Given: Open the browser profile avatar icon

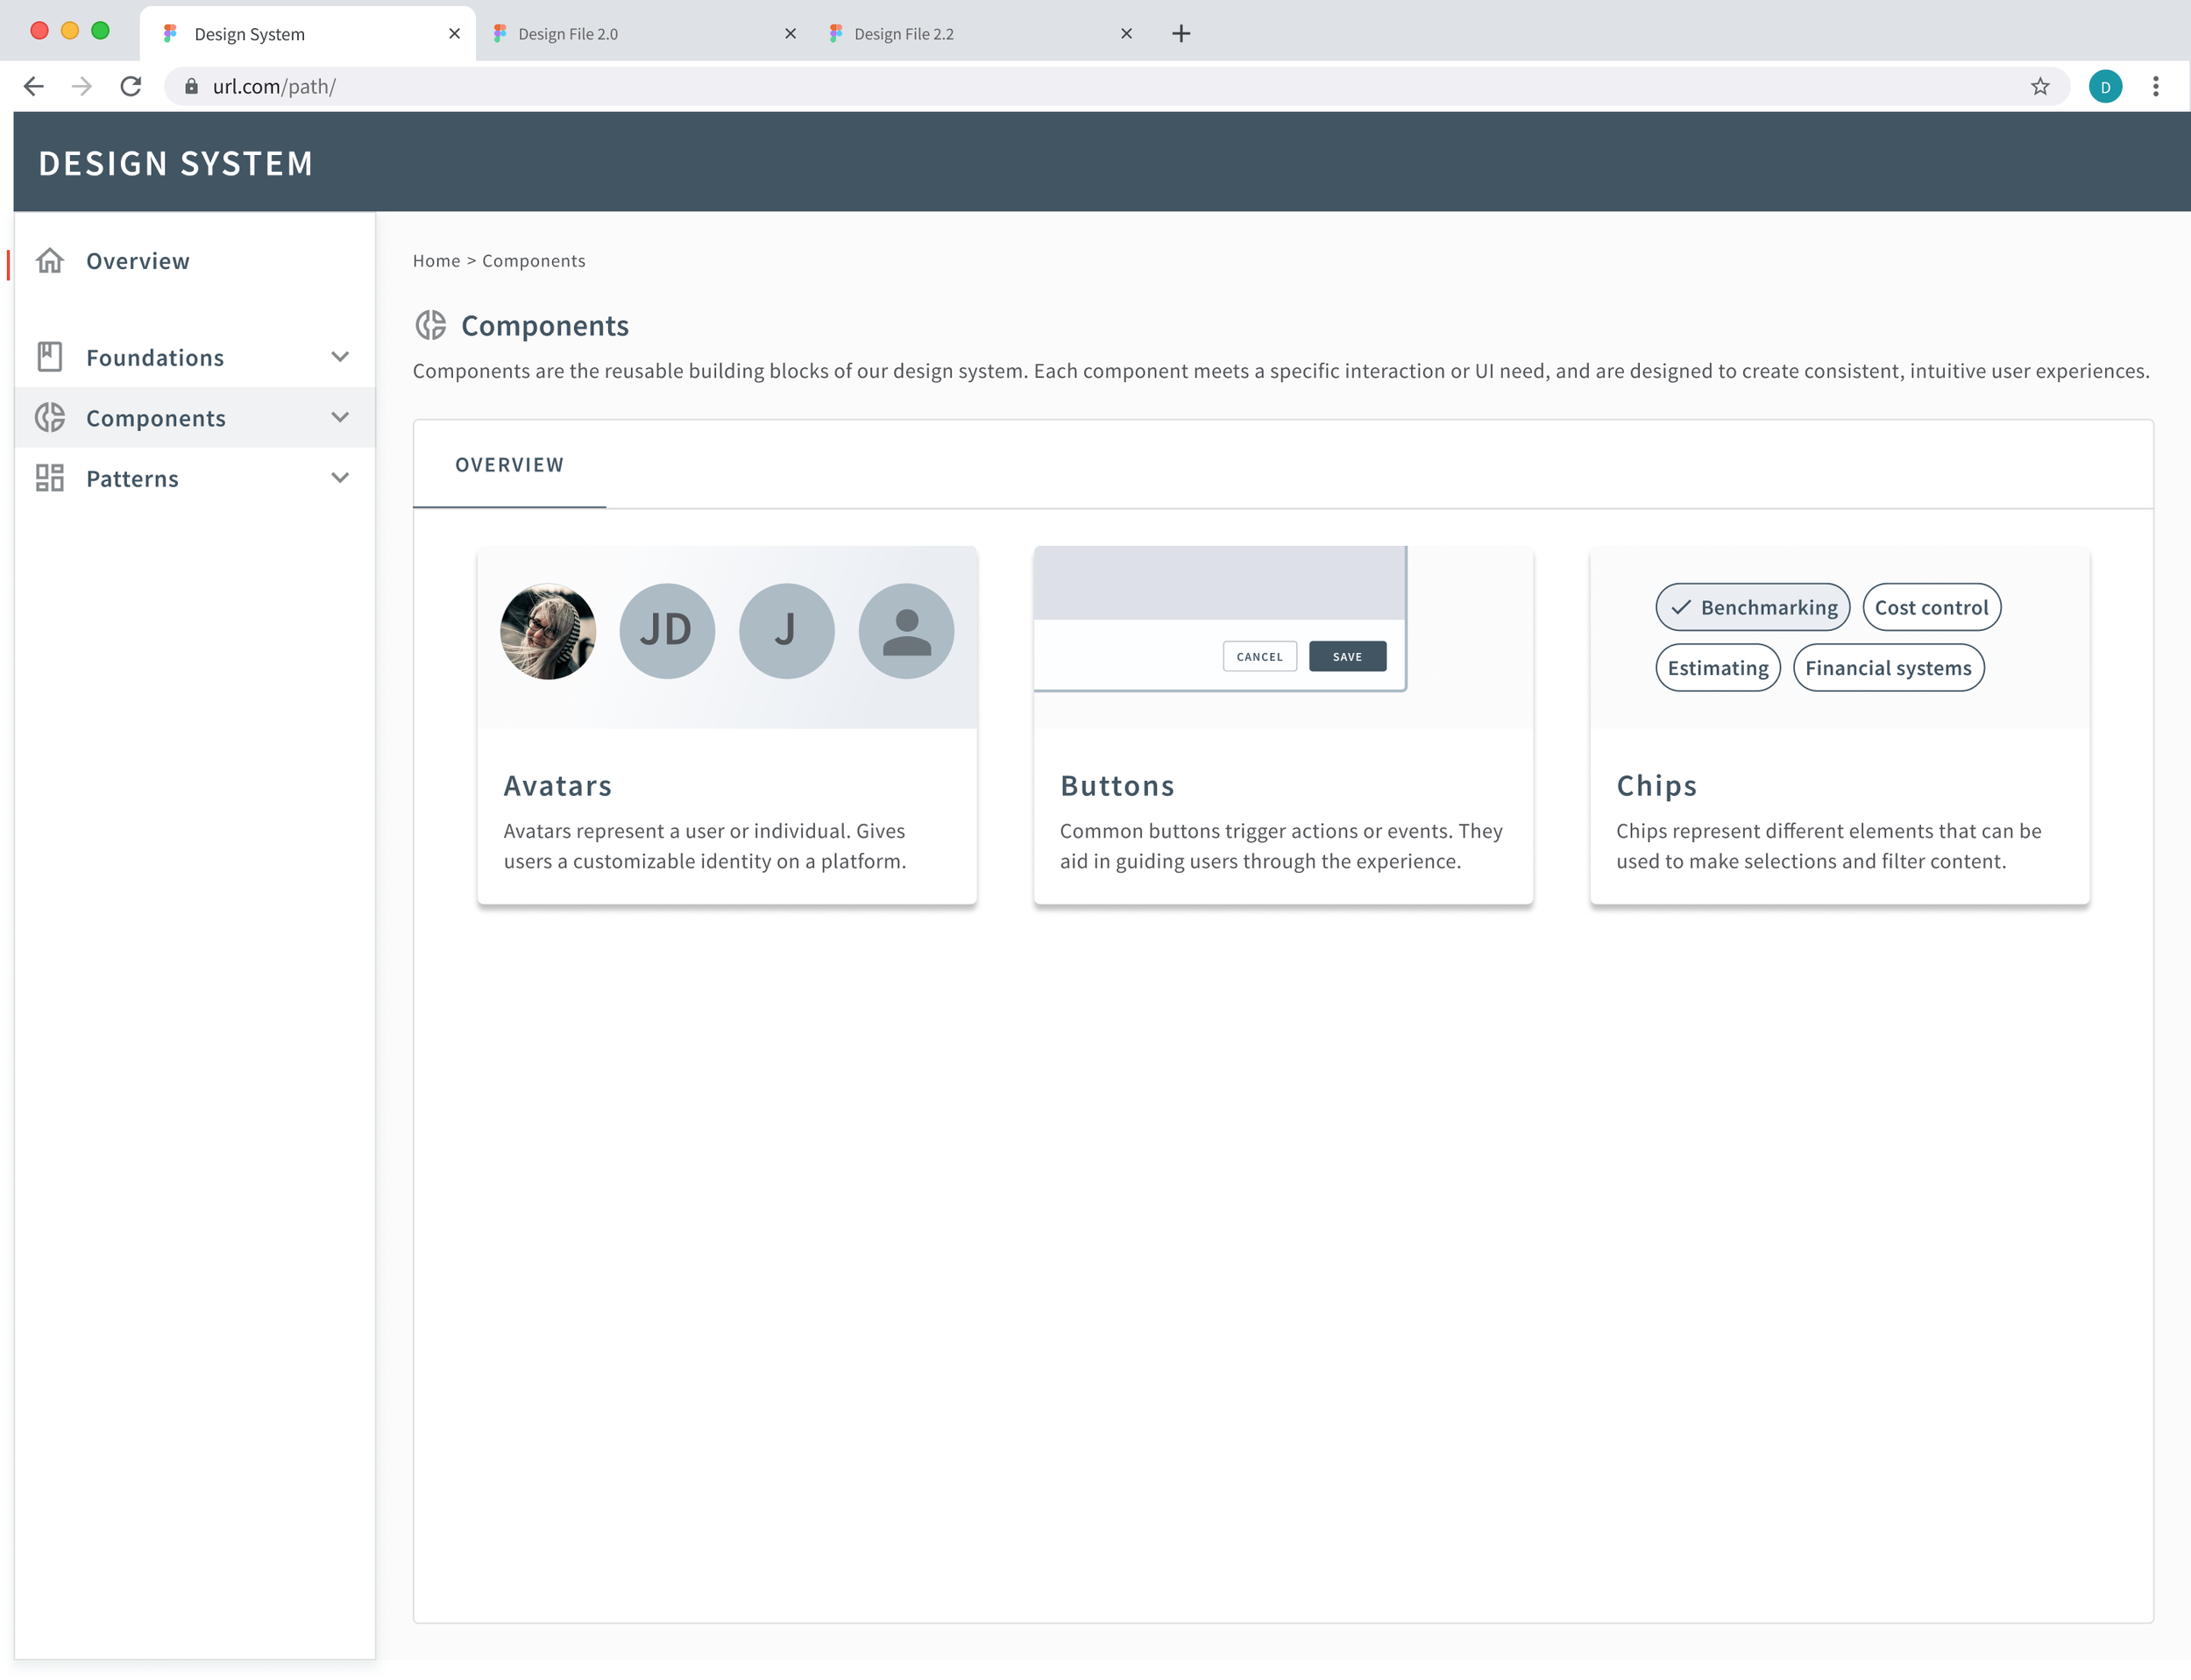Looking at the screenshot, I should click(2105, 86).
